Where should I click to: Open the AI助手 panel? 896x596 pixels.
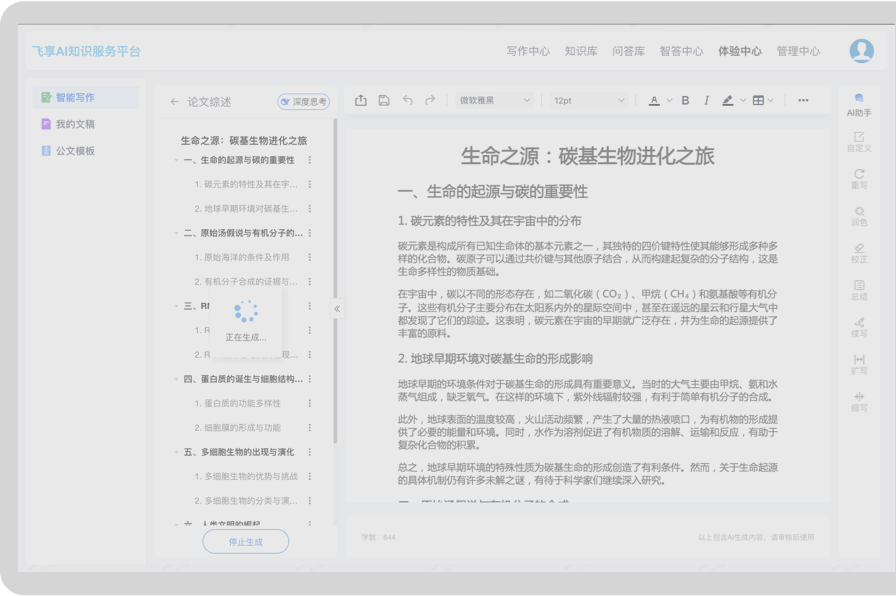pos(859,105)
